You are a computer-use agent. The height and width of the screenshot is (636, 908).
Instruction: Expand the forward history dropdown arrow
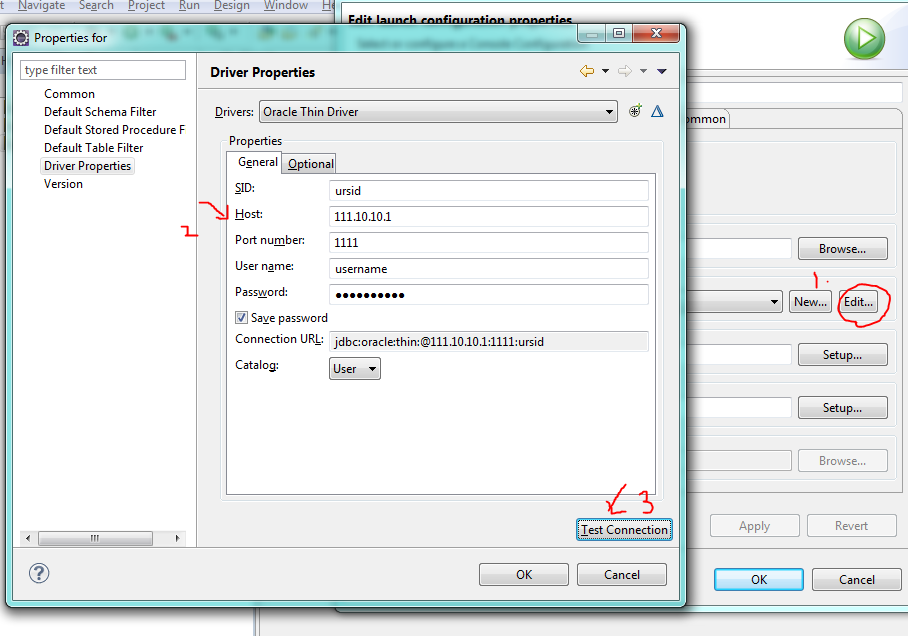[643, 71]
